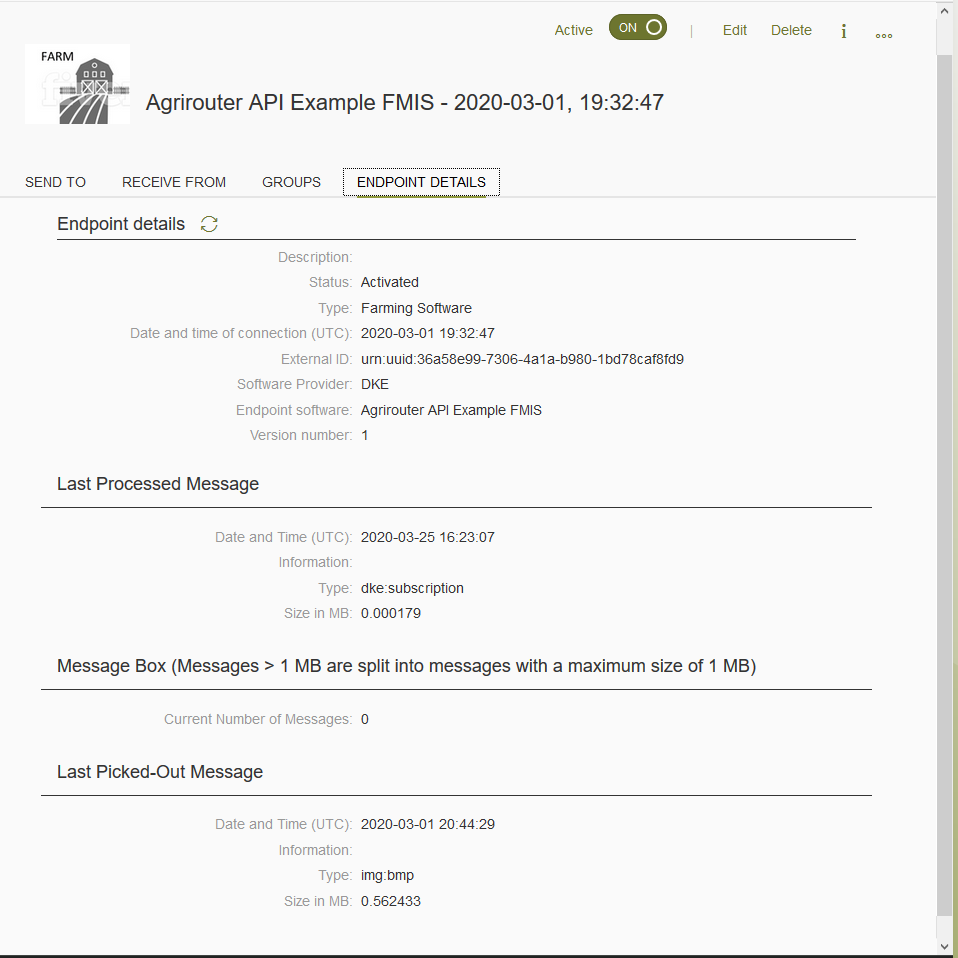The image size is (958, 958).
Task: Switch to the SEND TO tab
Action: pyautogui.click(x=55, y=182)
